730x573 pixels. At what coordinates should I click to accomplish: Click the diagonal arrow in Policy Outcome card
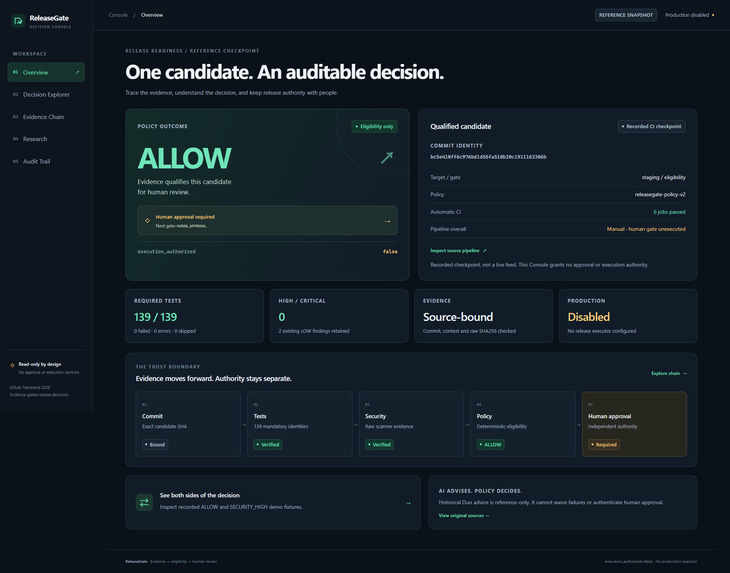point(386,158)
